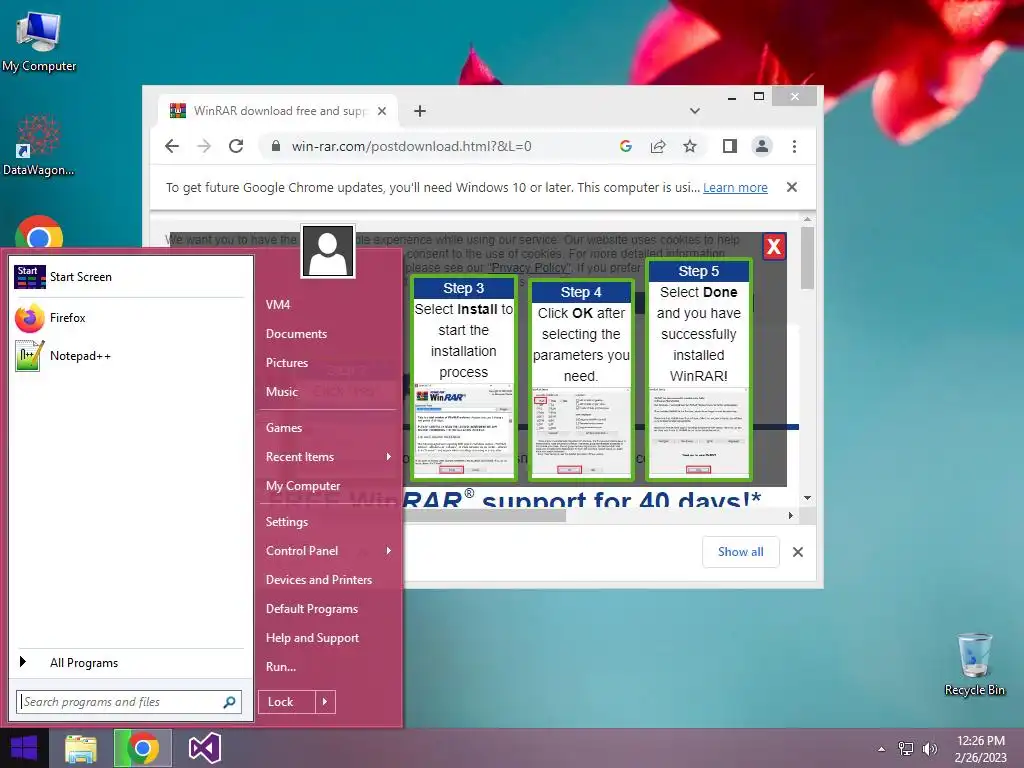Click the page's vertical scrollbar thumb

point(807,257)
